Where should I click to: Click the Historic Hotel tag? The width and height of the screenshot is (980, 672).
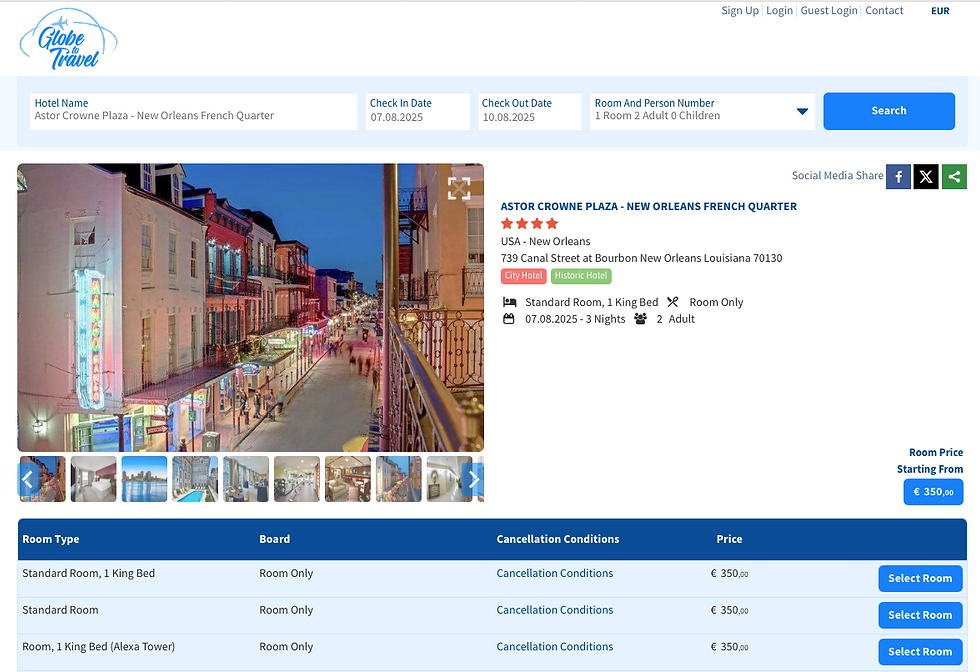(581, 276)
